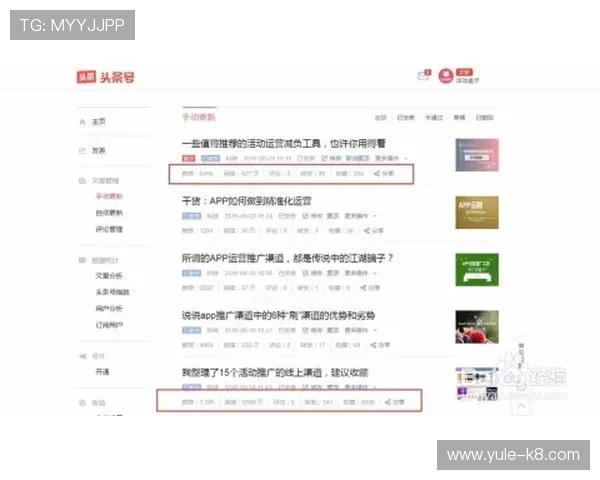Open 文章分析 in the sidebar

(x=109, y=276)
